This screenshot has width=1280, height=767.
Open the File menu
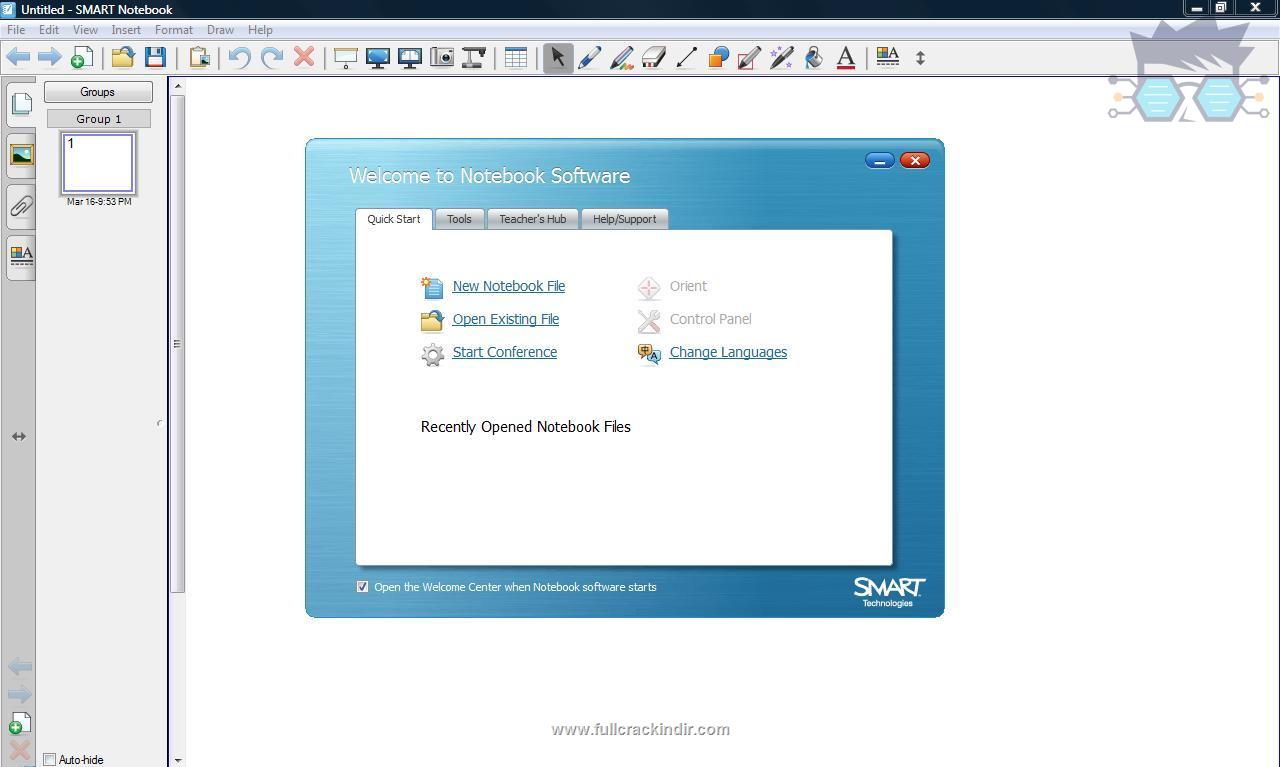[16, 30]
